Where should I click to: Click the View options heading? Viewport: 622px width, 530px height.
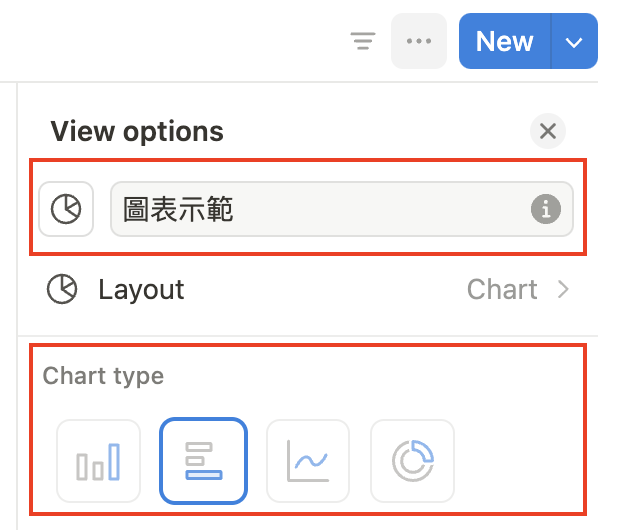click(x=137, y=131)
